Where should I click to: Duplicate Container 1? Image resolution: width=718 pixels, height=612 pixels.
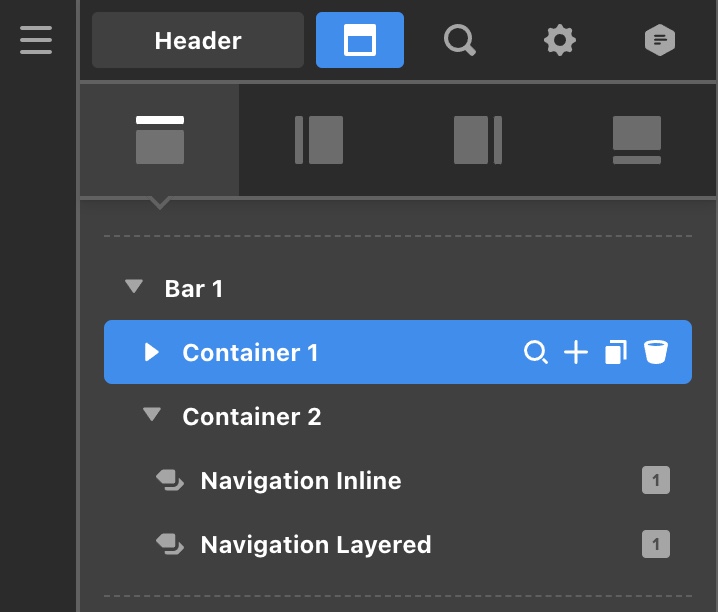click(x=616, y=352)
